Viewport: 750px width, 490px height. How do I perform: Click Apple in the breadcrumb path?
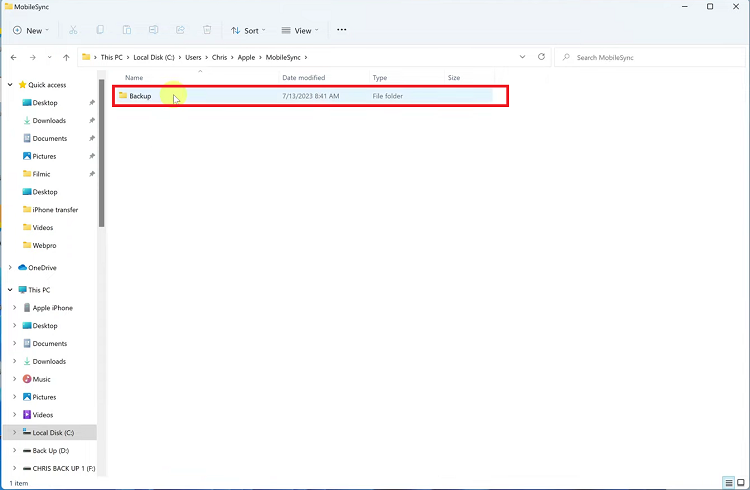tap(246, 57)
